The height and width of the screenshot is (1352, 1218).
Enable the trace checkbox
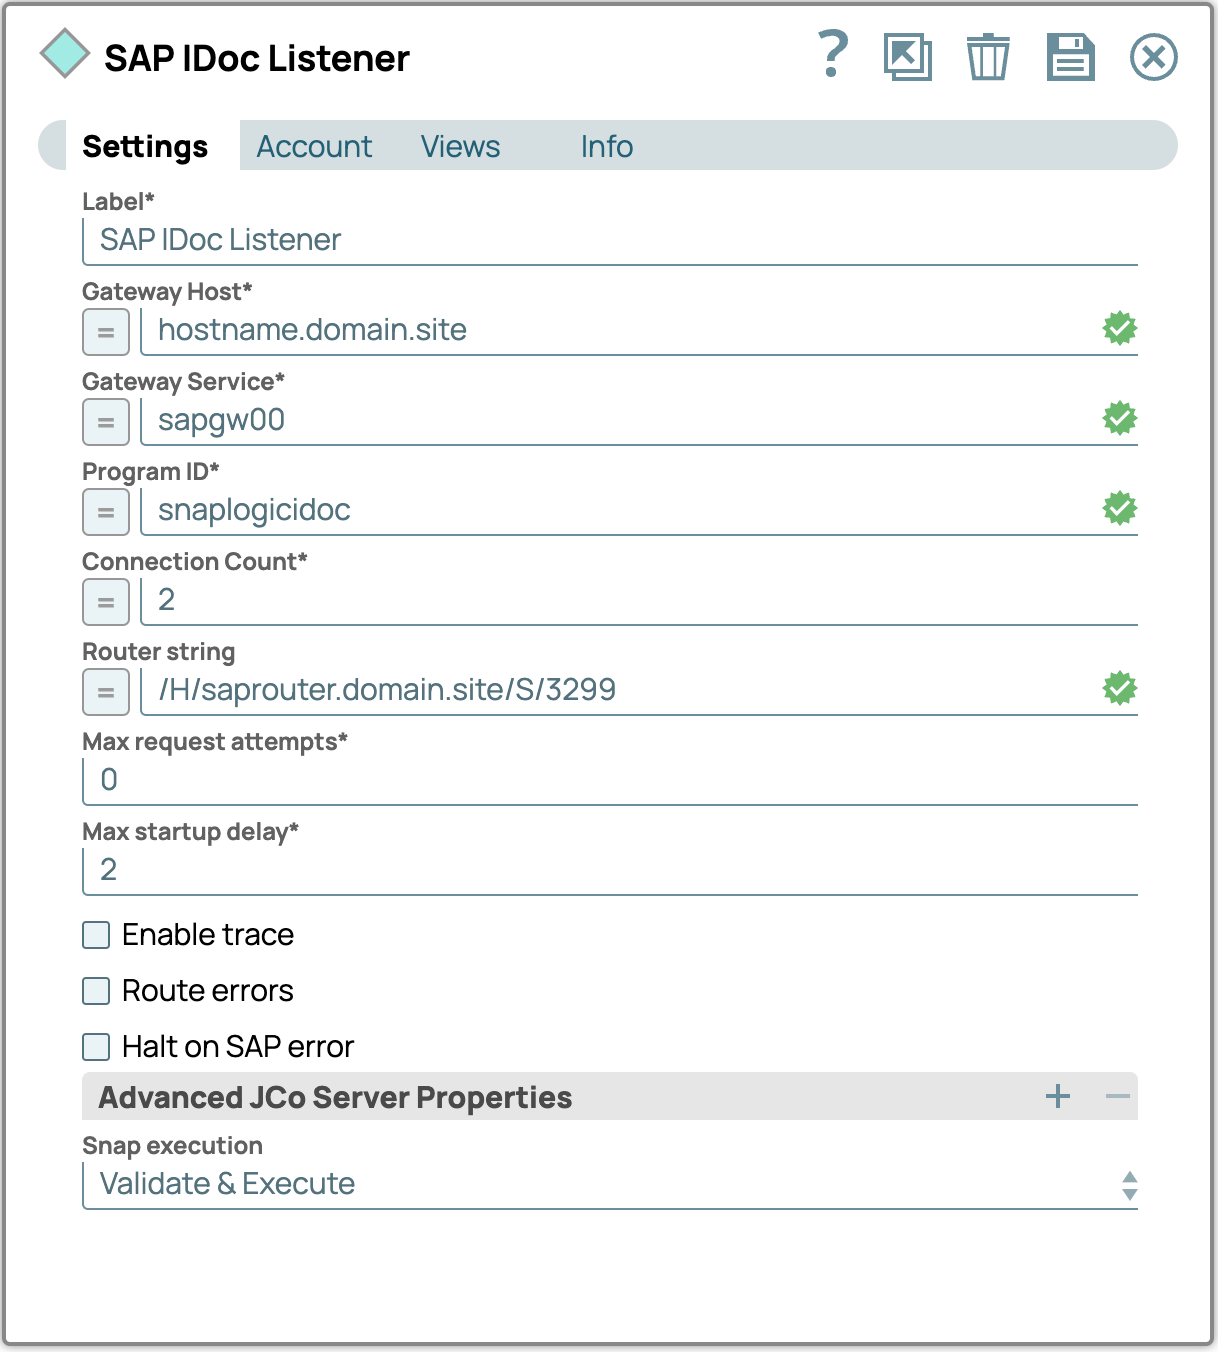pos(96,935)
